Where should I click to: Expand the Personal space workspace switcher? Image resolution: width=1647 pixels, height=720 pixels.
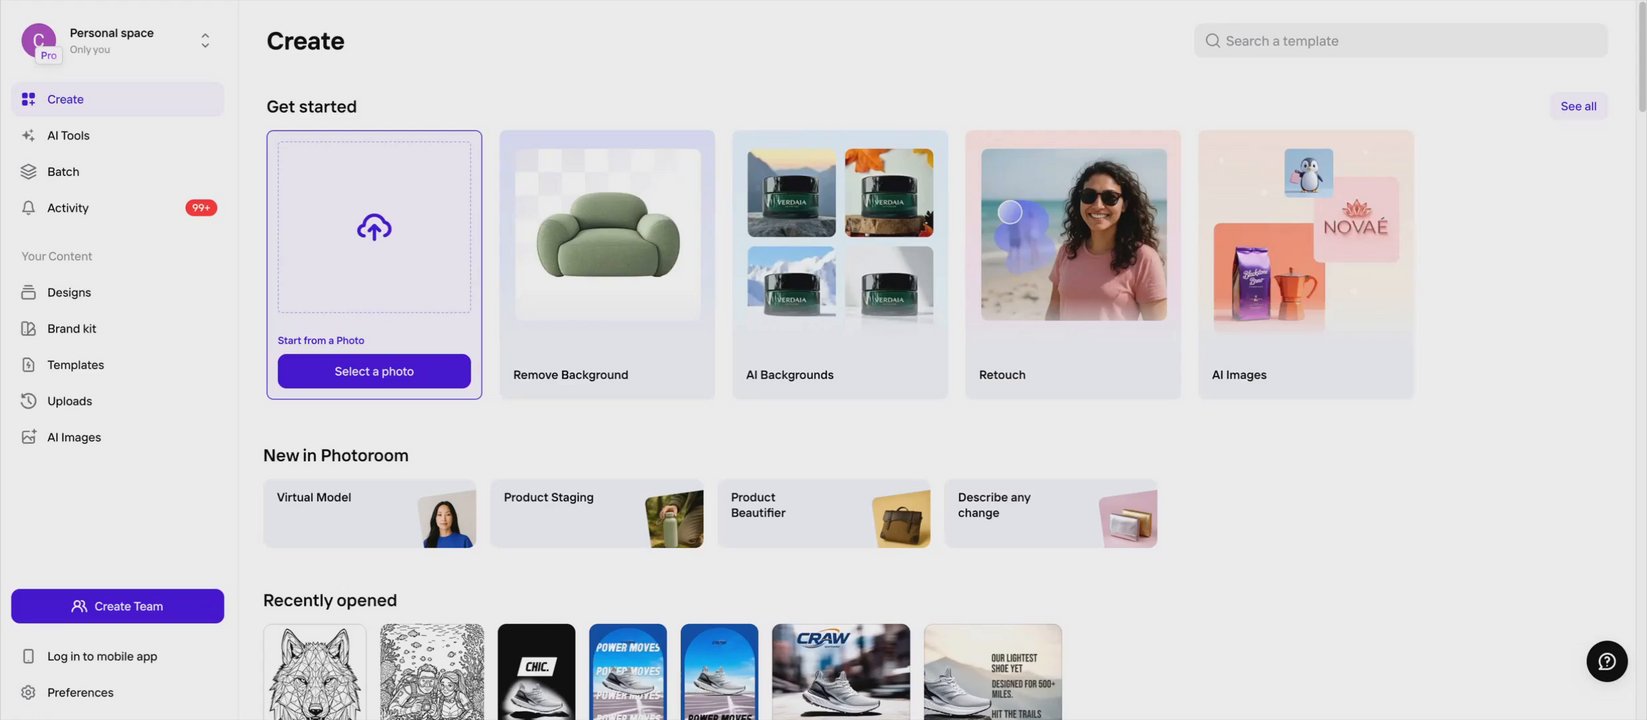tap(205, 41)
